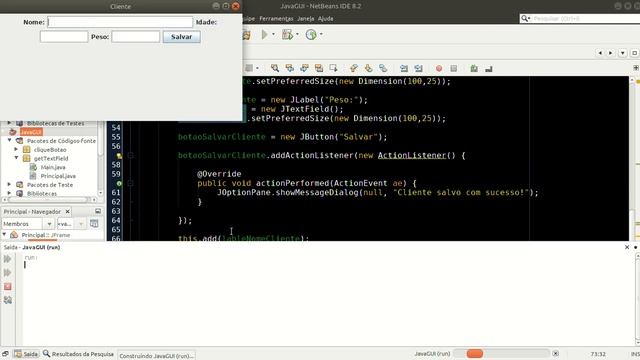The height and width of the screenshot is (360, 640).
Task: Click Construindo JavaGUI (run) status tab
Action: (156, 356)
